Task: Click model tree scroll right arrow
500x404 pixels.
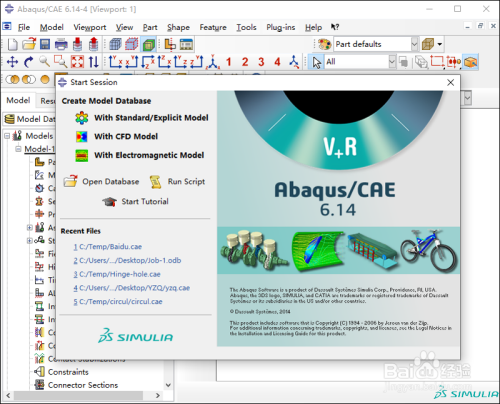Action: tap(158, 396)
